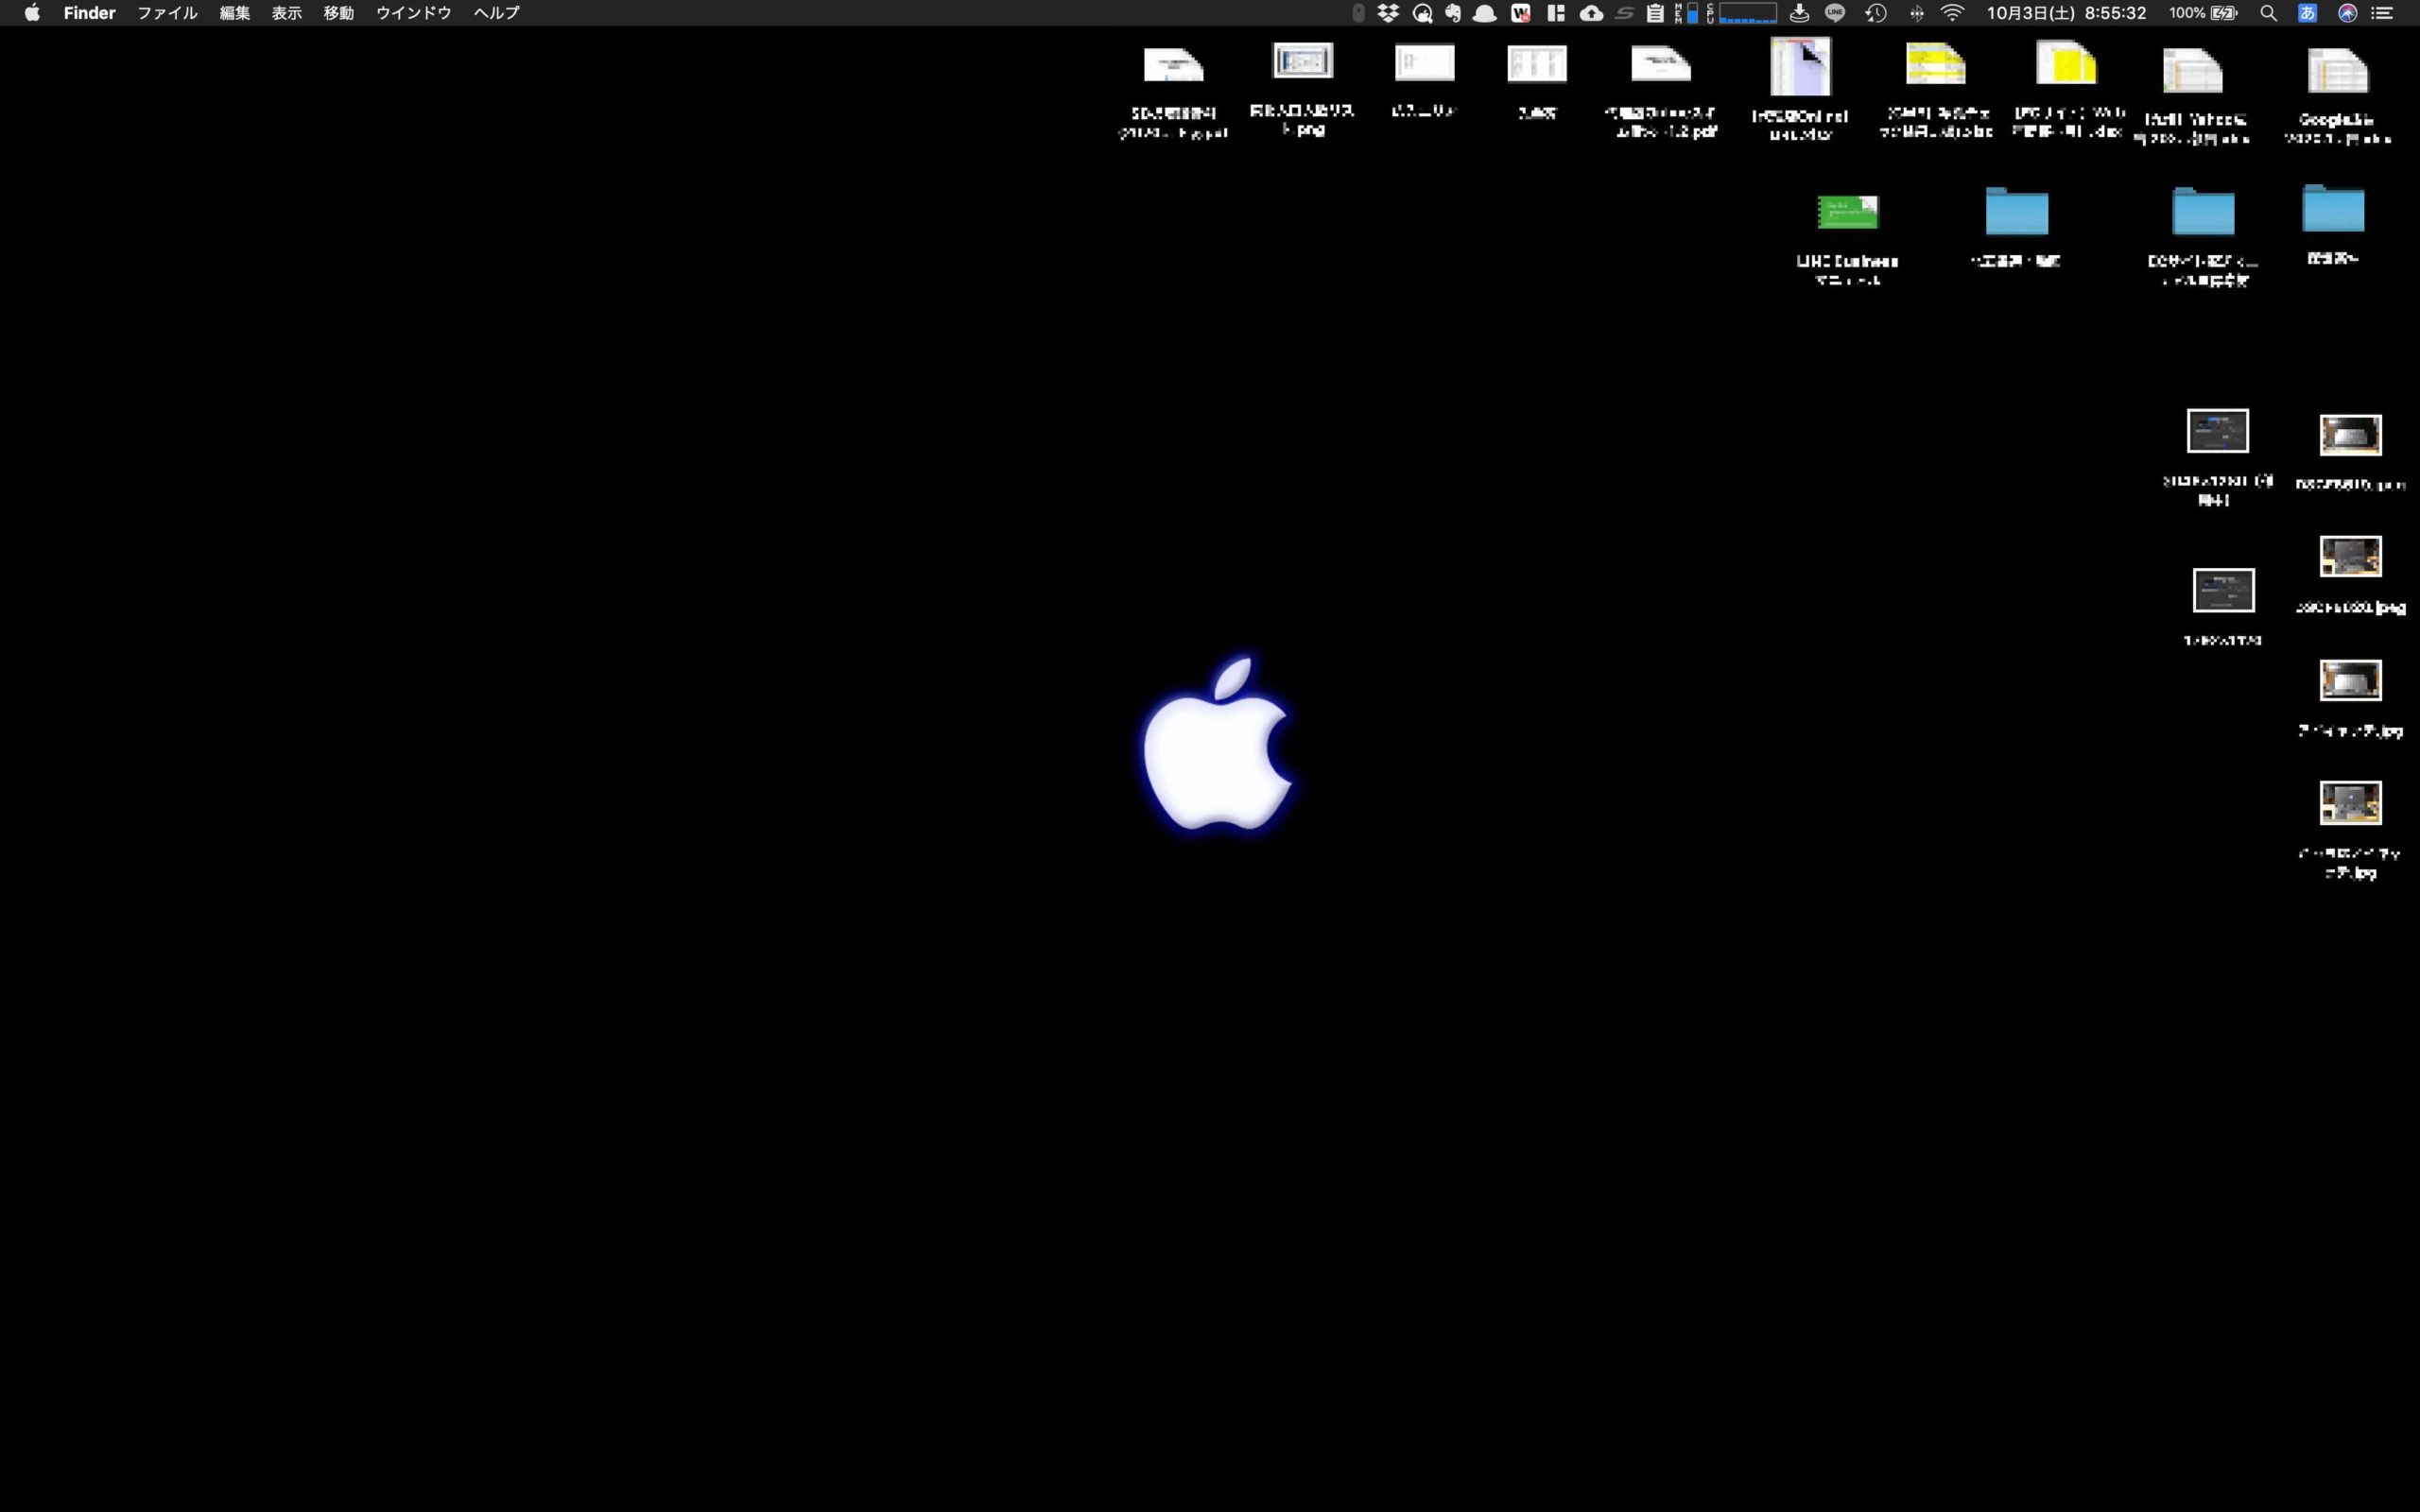Screen dimensions: 2420x1512
Task: Click the cloud upload menu bar icon
Action: (x=1591, y=13)
